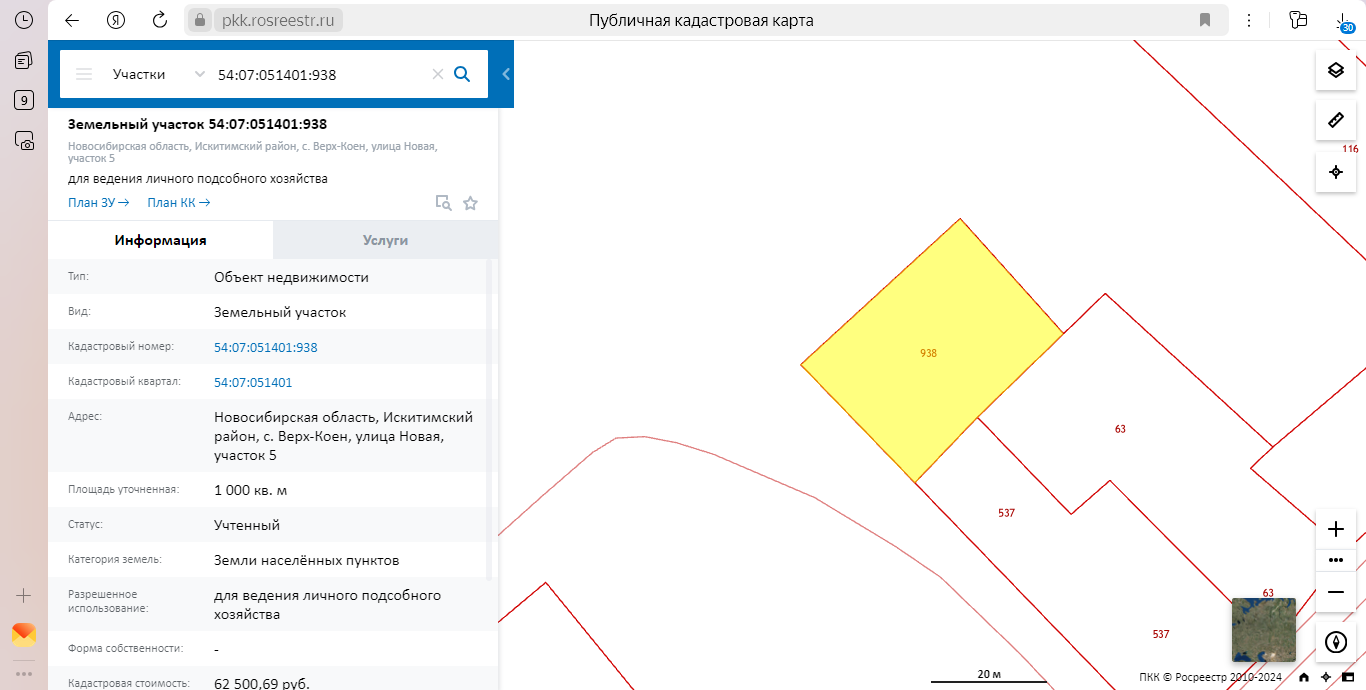This screenshot has height=690, width=1366.
Task: Switch to the Услуги tab
Action: tap(385, 240)
